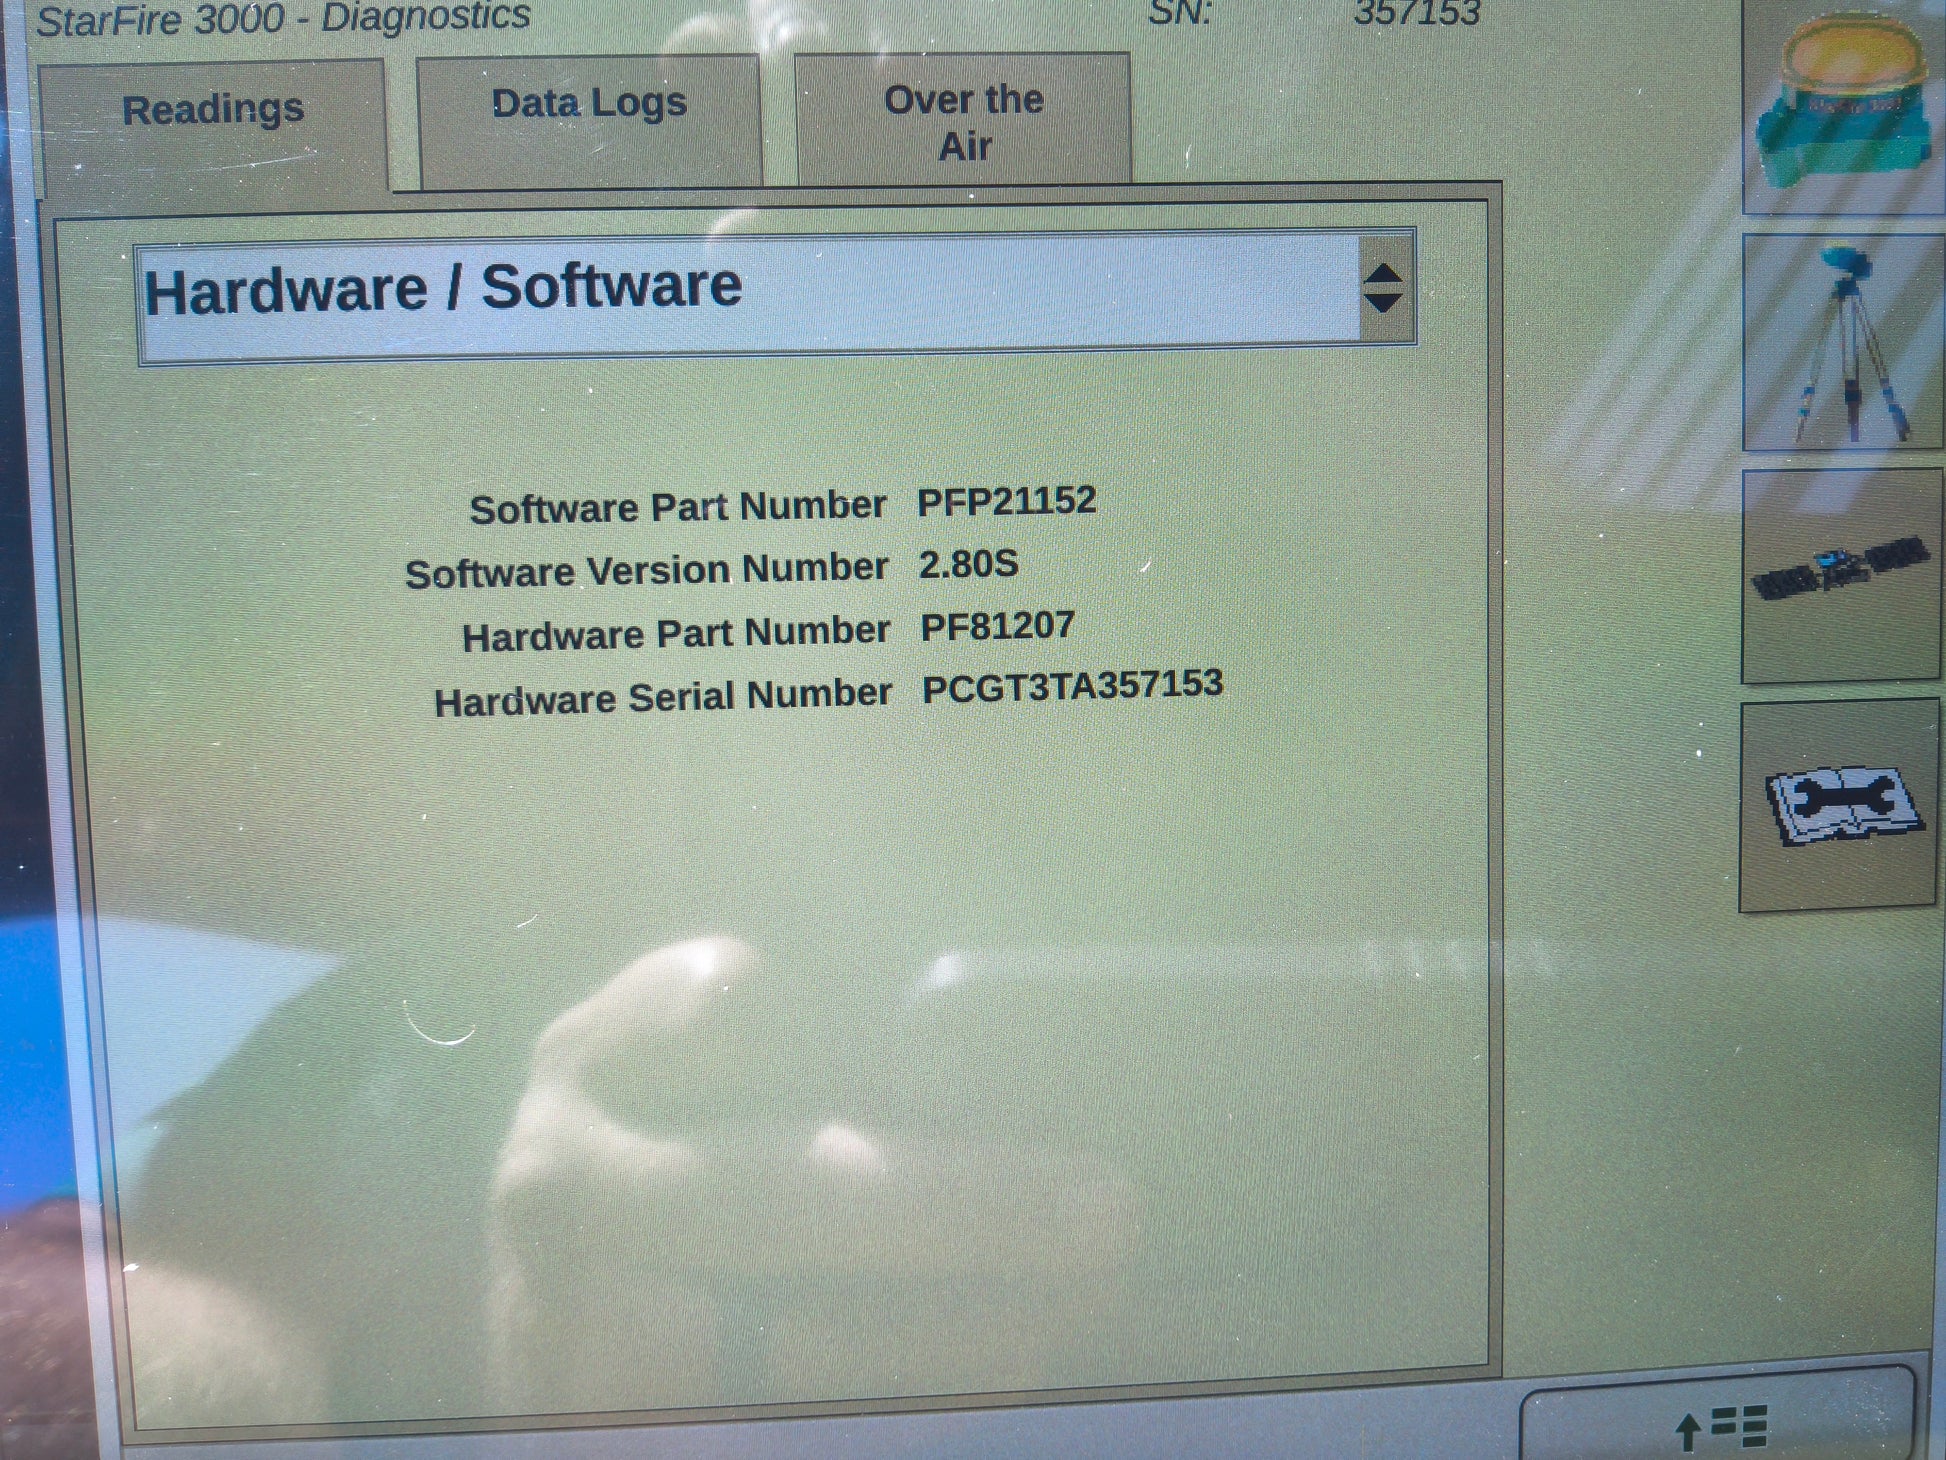1946x1460 pixels.
Task: Expand the Hardware / Software dropdown arrows
Action: tap(1384, 288)
